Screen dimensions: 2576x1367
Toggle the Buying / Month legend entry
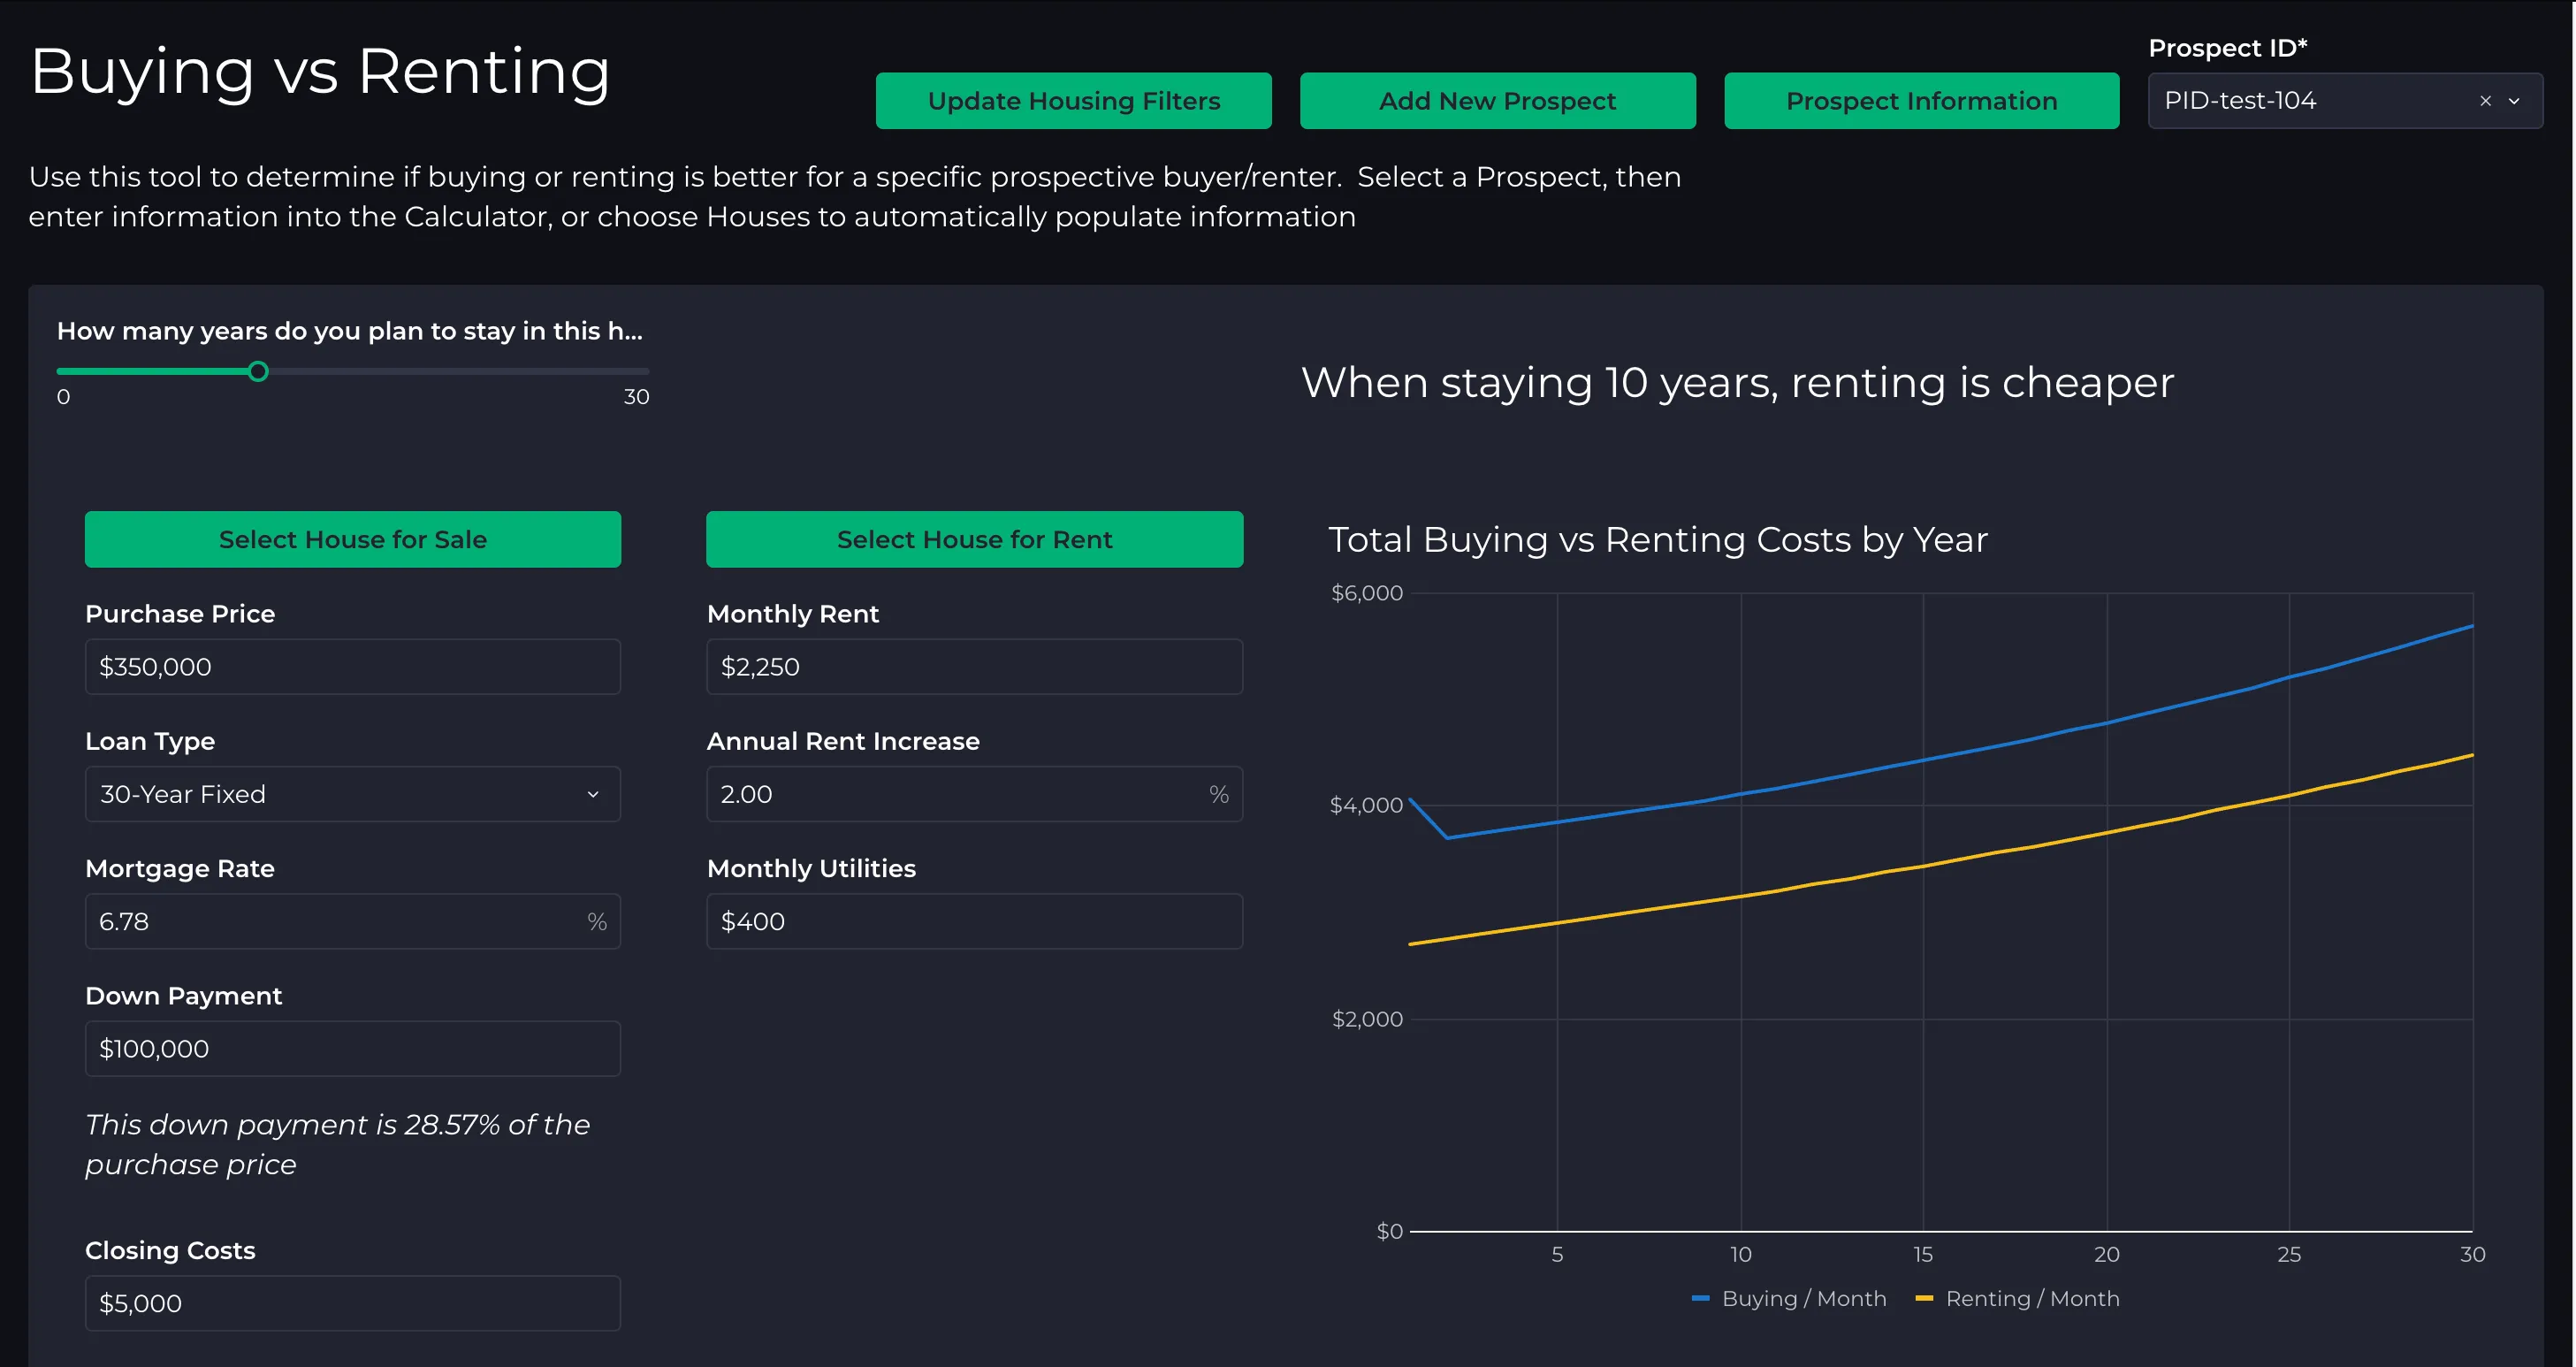[1789, 1299]
